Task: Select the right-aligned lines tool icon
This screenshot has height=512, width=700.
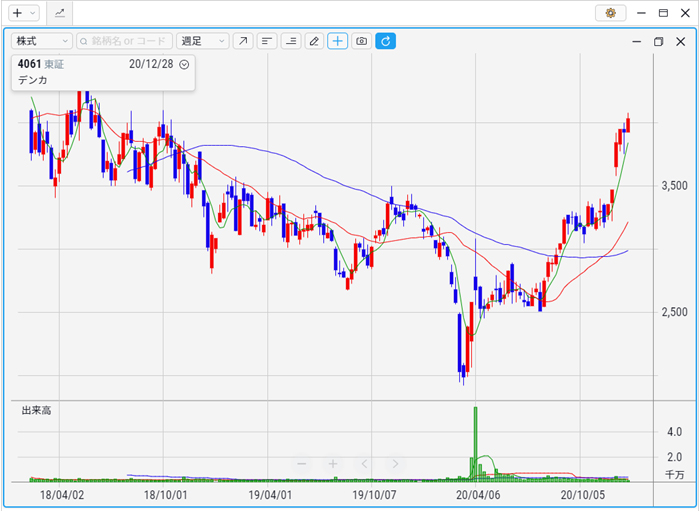Action: (x=291, y=41)
